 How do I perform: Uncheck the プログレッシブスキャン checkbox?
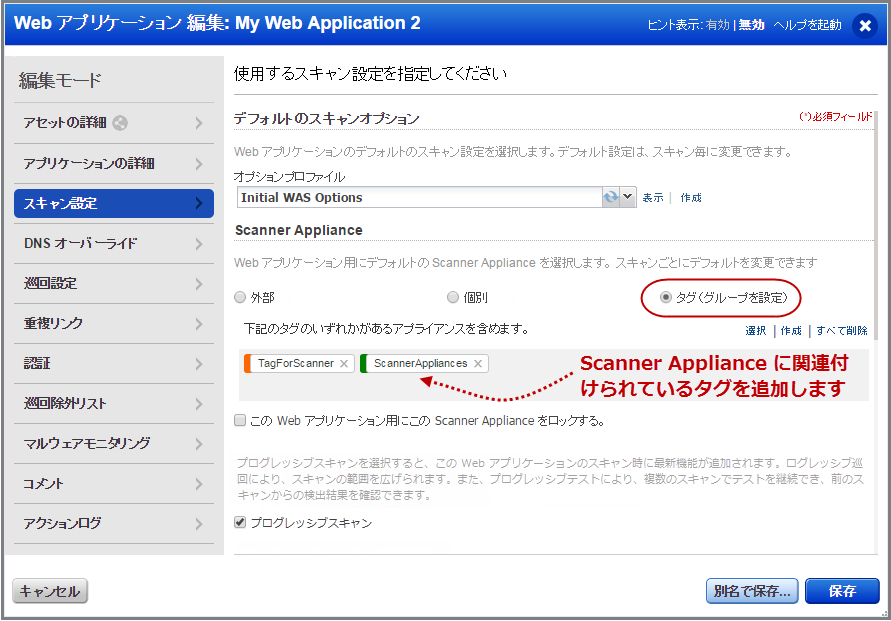(240, 522)
